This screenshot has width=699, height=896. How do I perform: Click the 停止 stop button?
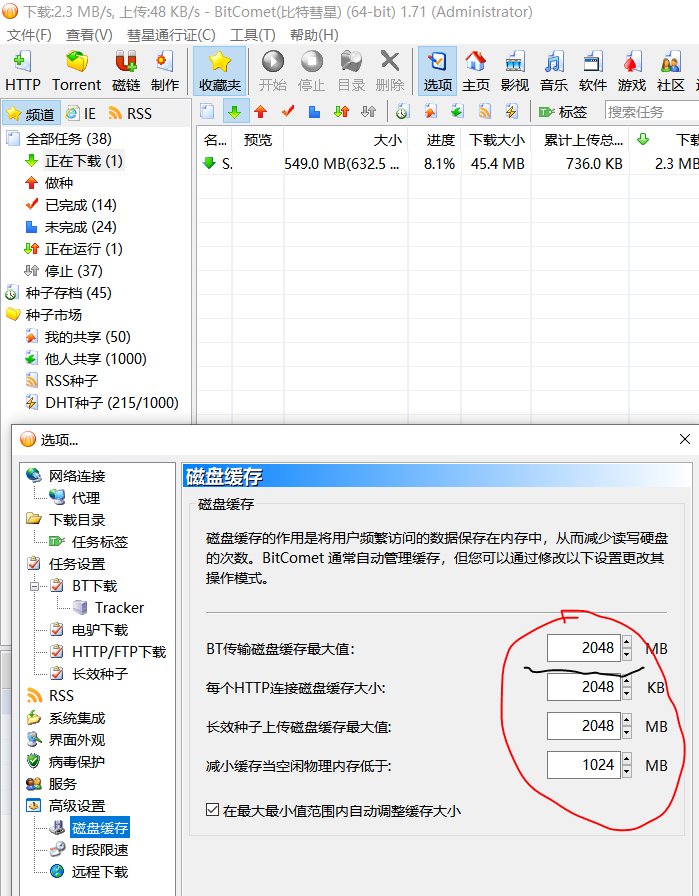coord(311,71)
